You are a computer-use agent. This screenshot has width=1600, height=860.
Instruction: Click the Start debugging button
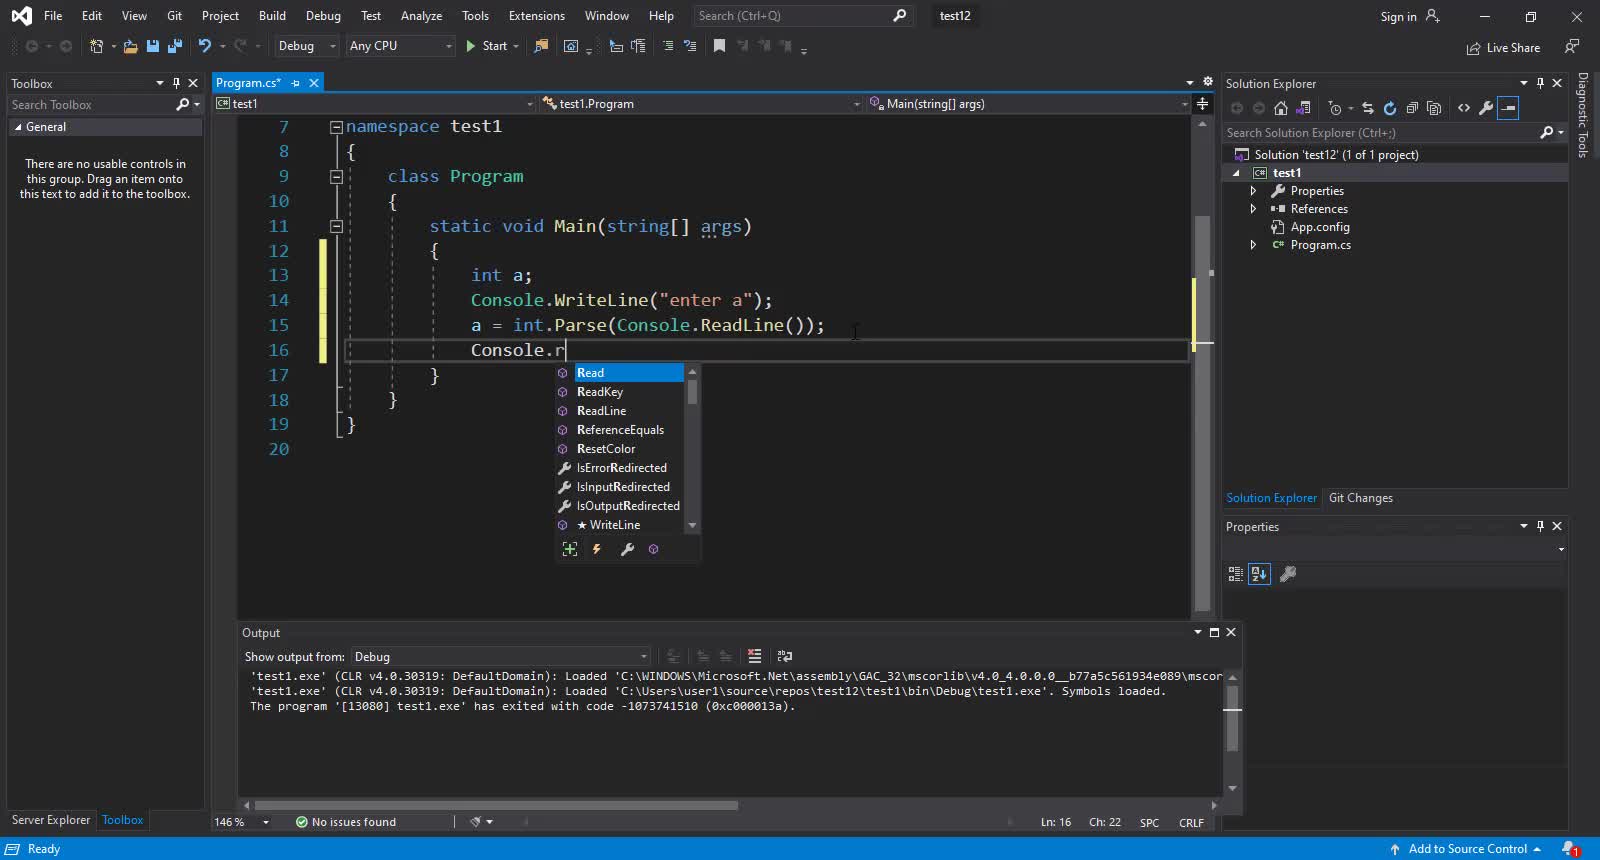click(486, 46)
